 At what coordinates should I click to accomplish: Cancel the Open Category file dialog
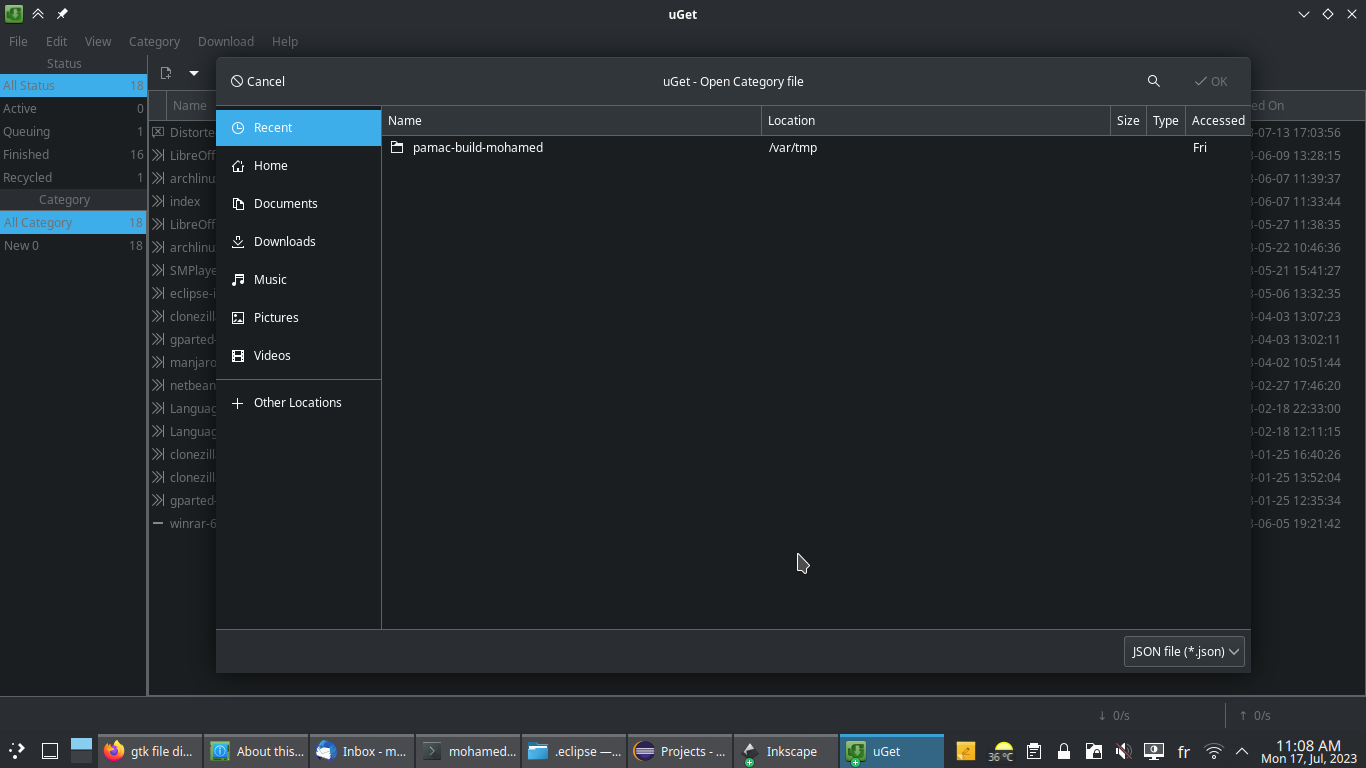pos(258,81)
